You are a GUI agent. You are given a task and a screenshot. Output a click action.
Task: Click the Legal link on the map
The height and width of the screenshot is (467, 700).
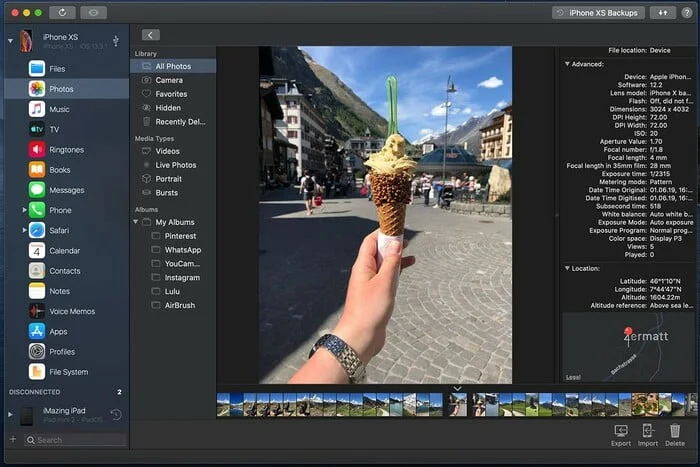pyautogui.click(x=573, y=377)
